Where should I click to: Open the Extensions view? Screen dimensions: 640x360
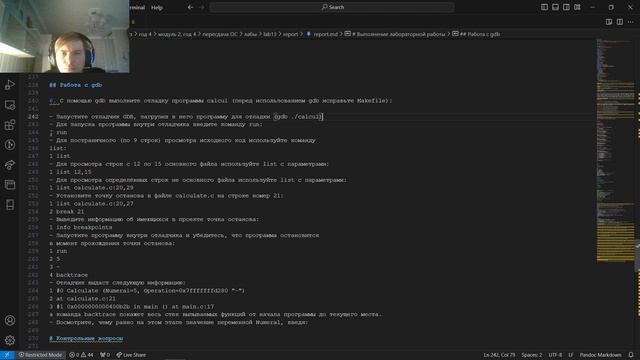pyautogui.click(x=10, y=125)
